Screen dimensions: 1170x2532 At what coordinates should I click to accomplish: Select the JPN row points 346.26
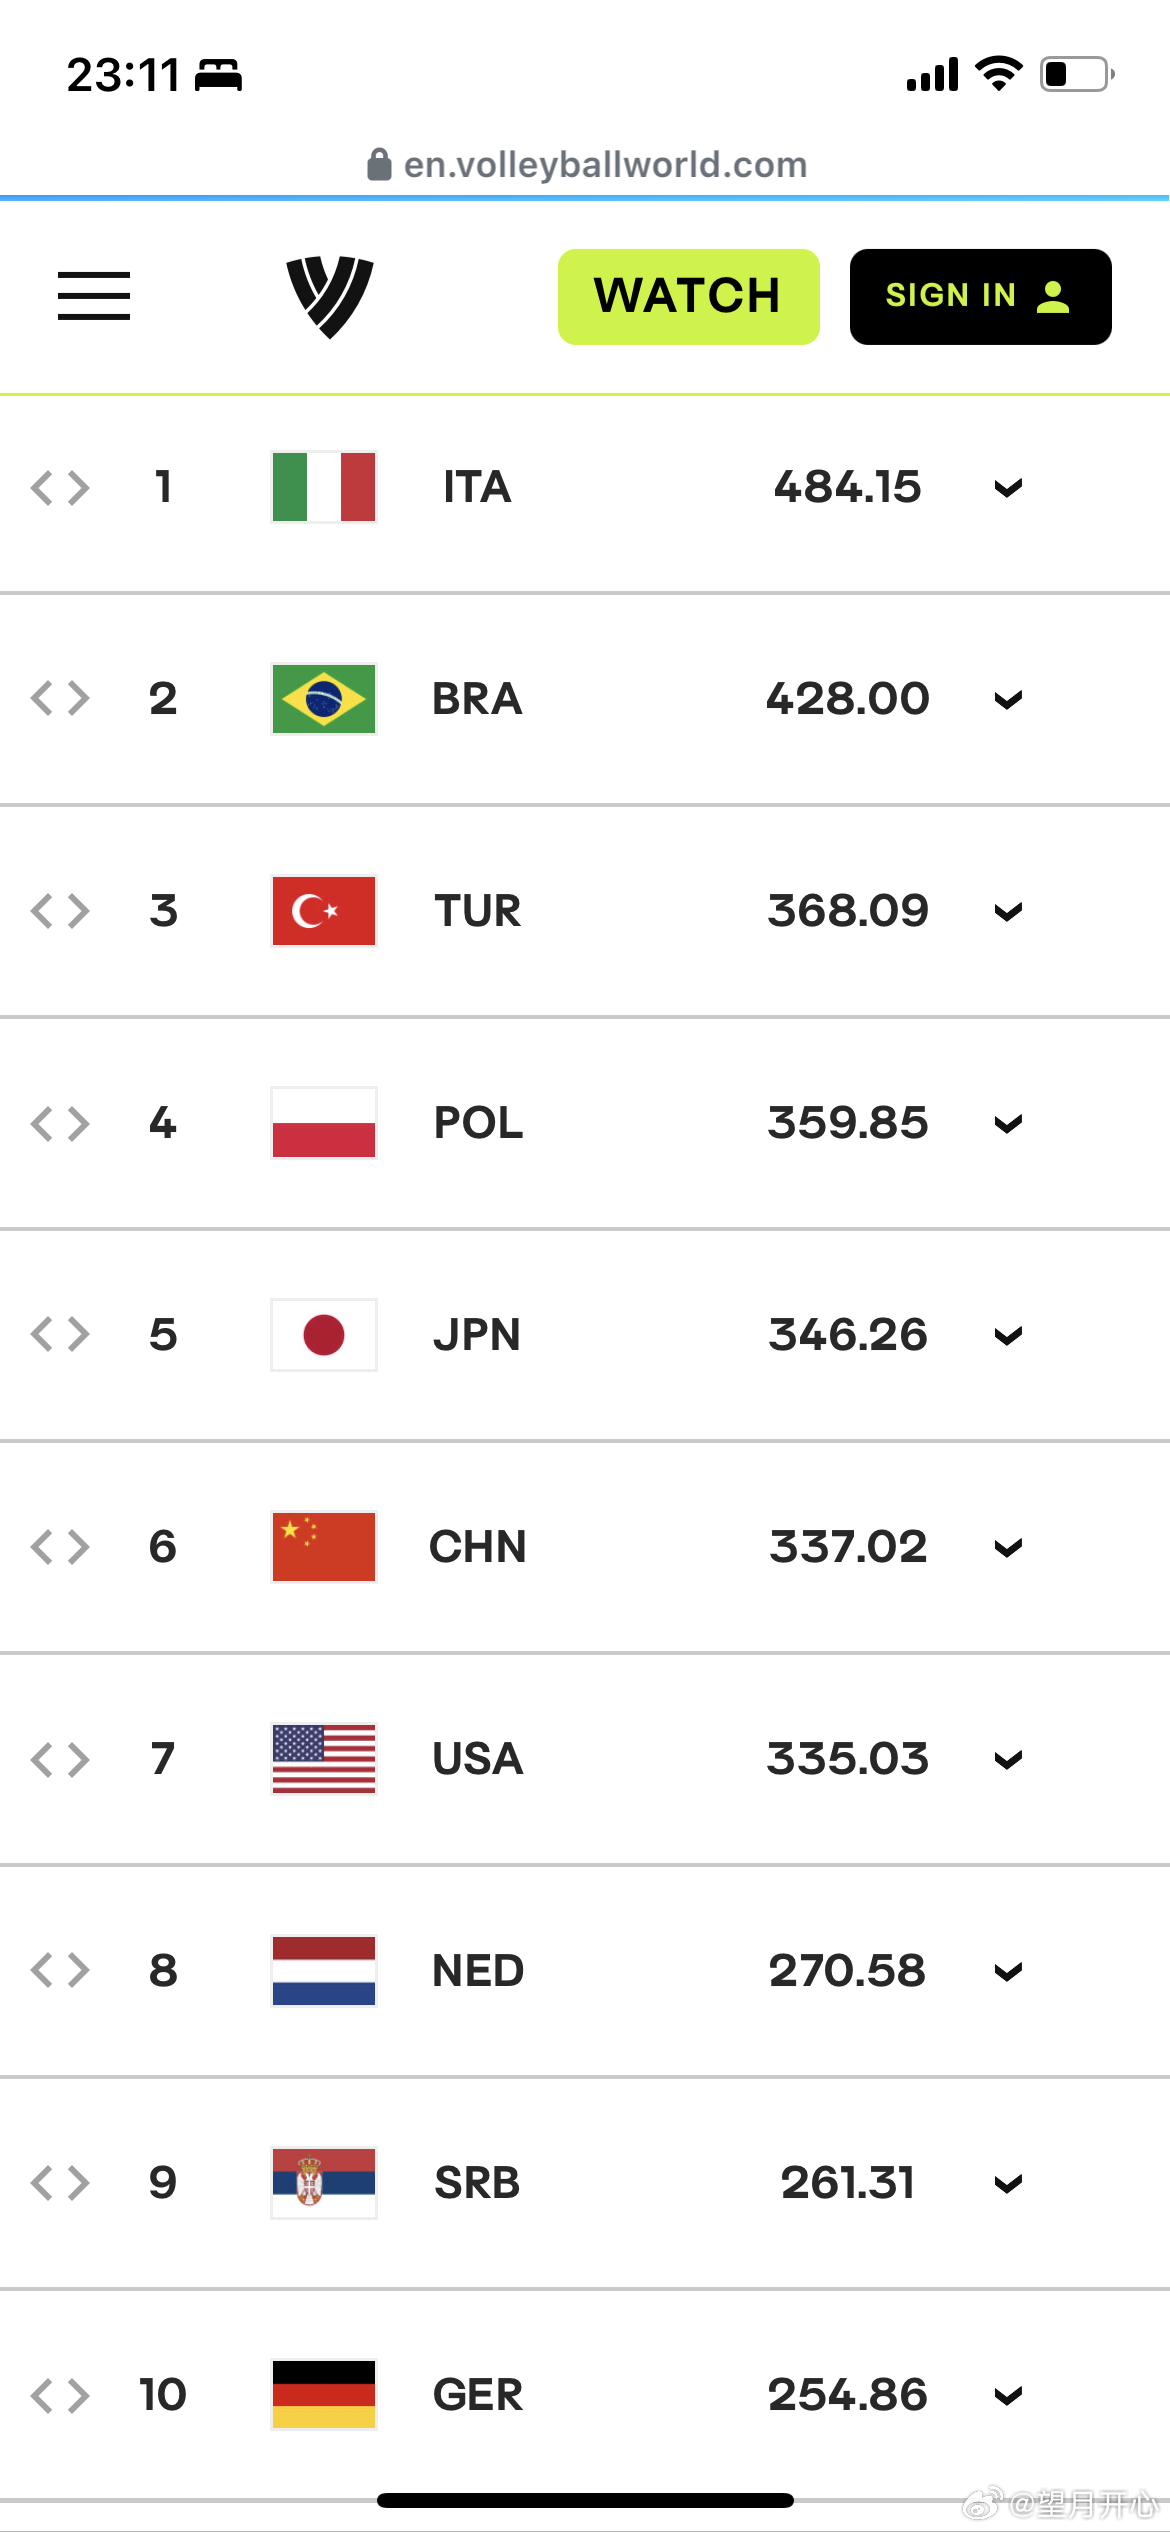coord(848,1335)
